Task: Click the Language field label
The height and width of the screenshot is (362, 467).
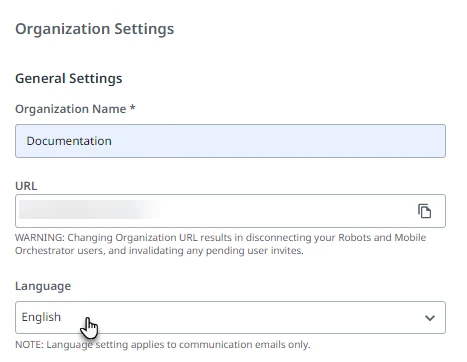Action: (43, 286)
